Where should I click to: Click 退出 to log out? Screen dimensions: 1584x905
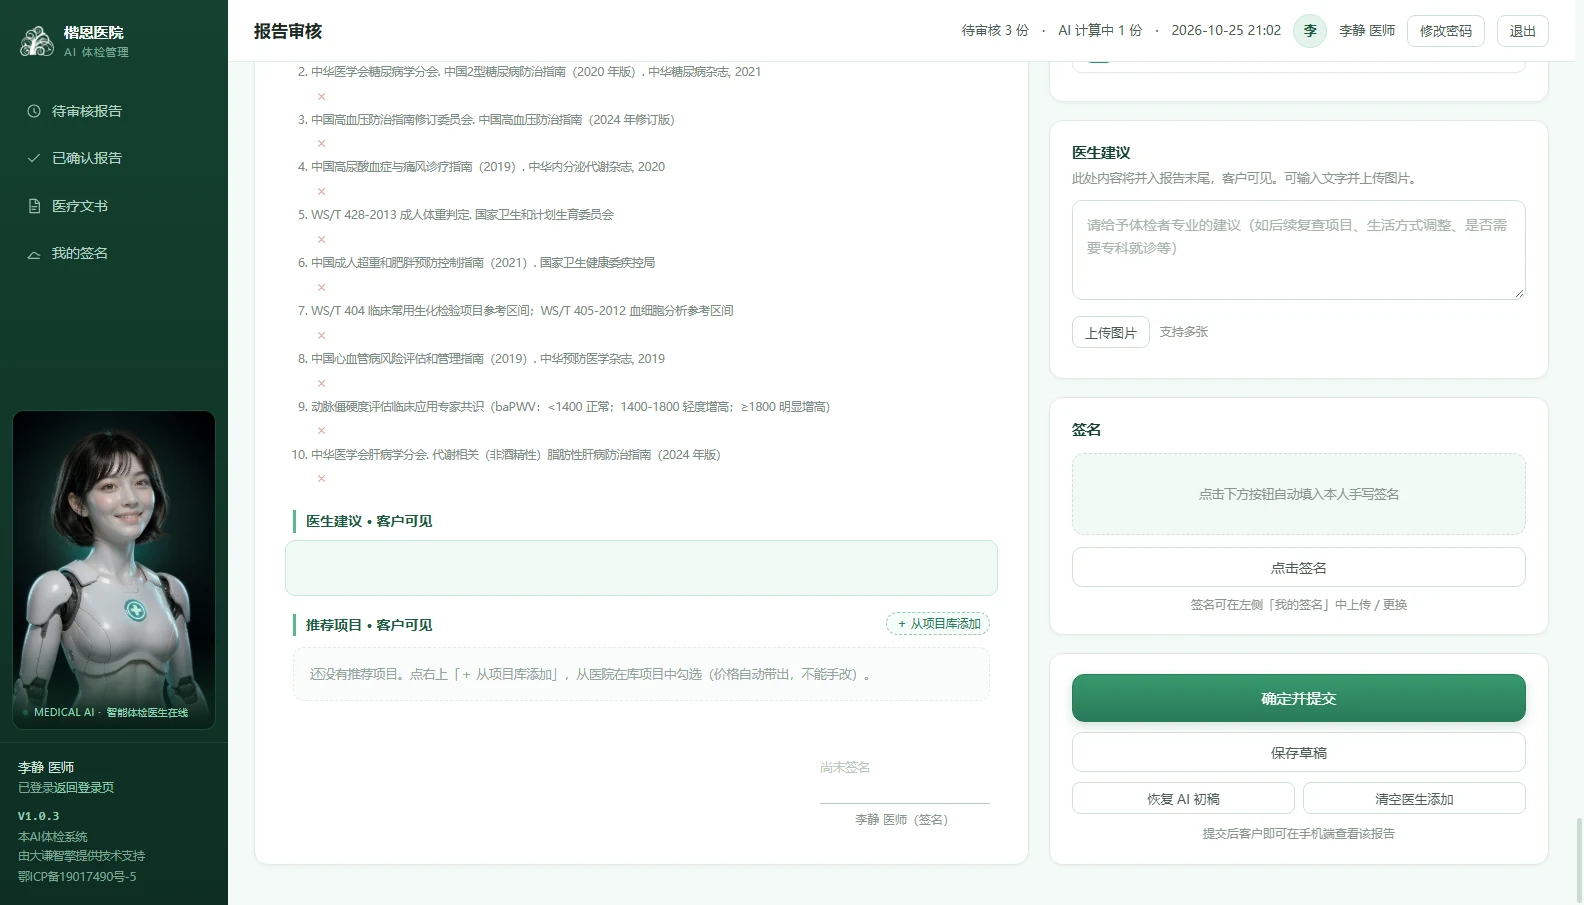click(x=1523, y=31)
